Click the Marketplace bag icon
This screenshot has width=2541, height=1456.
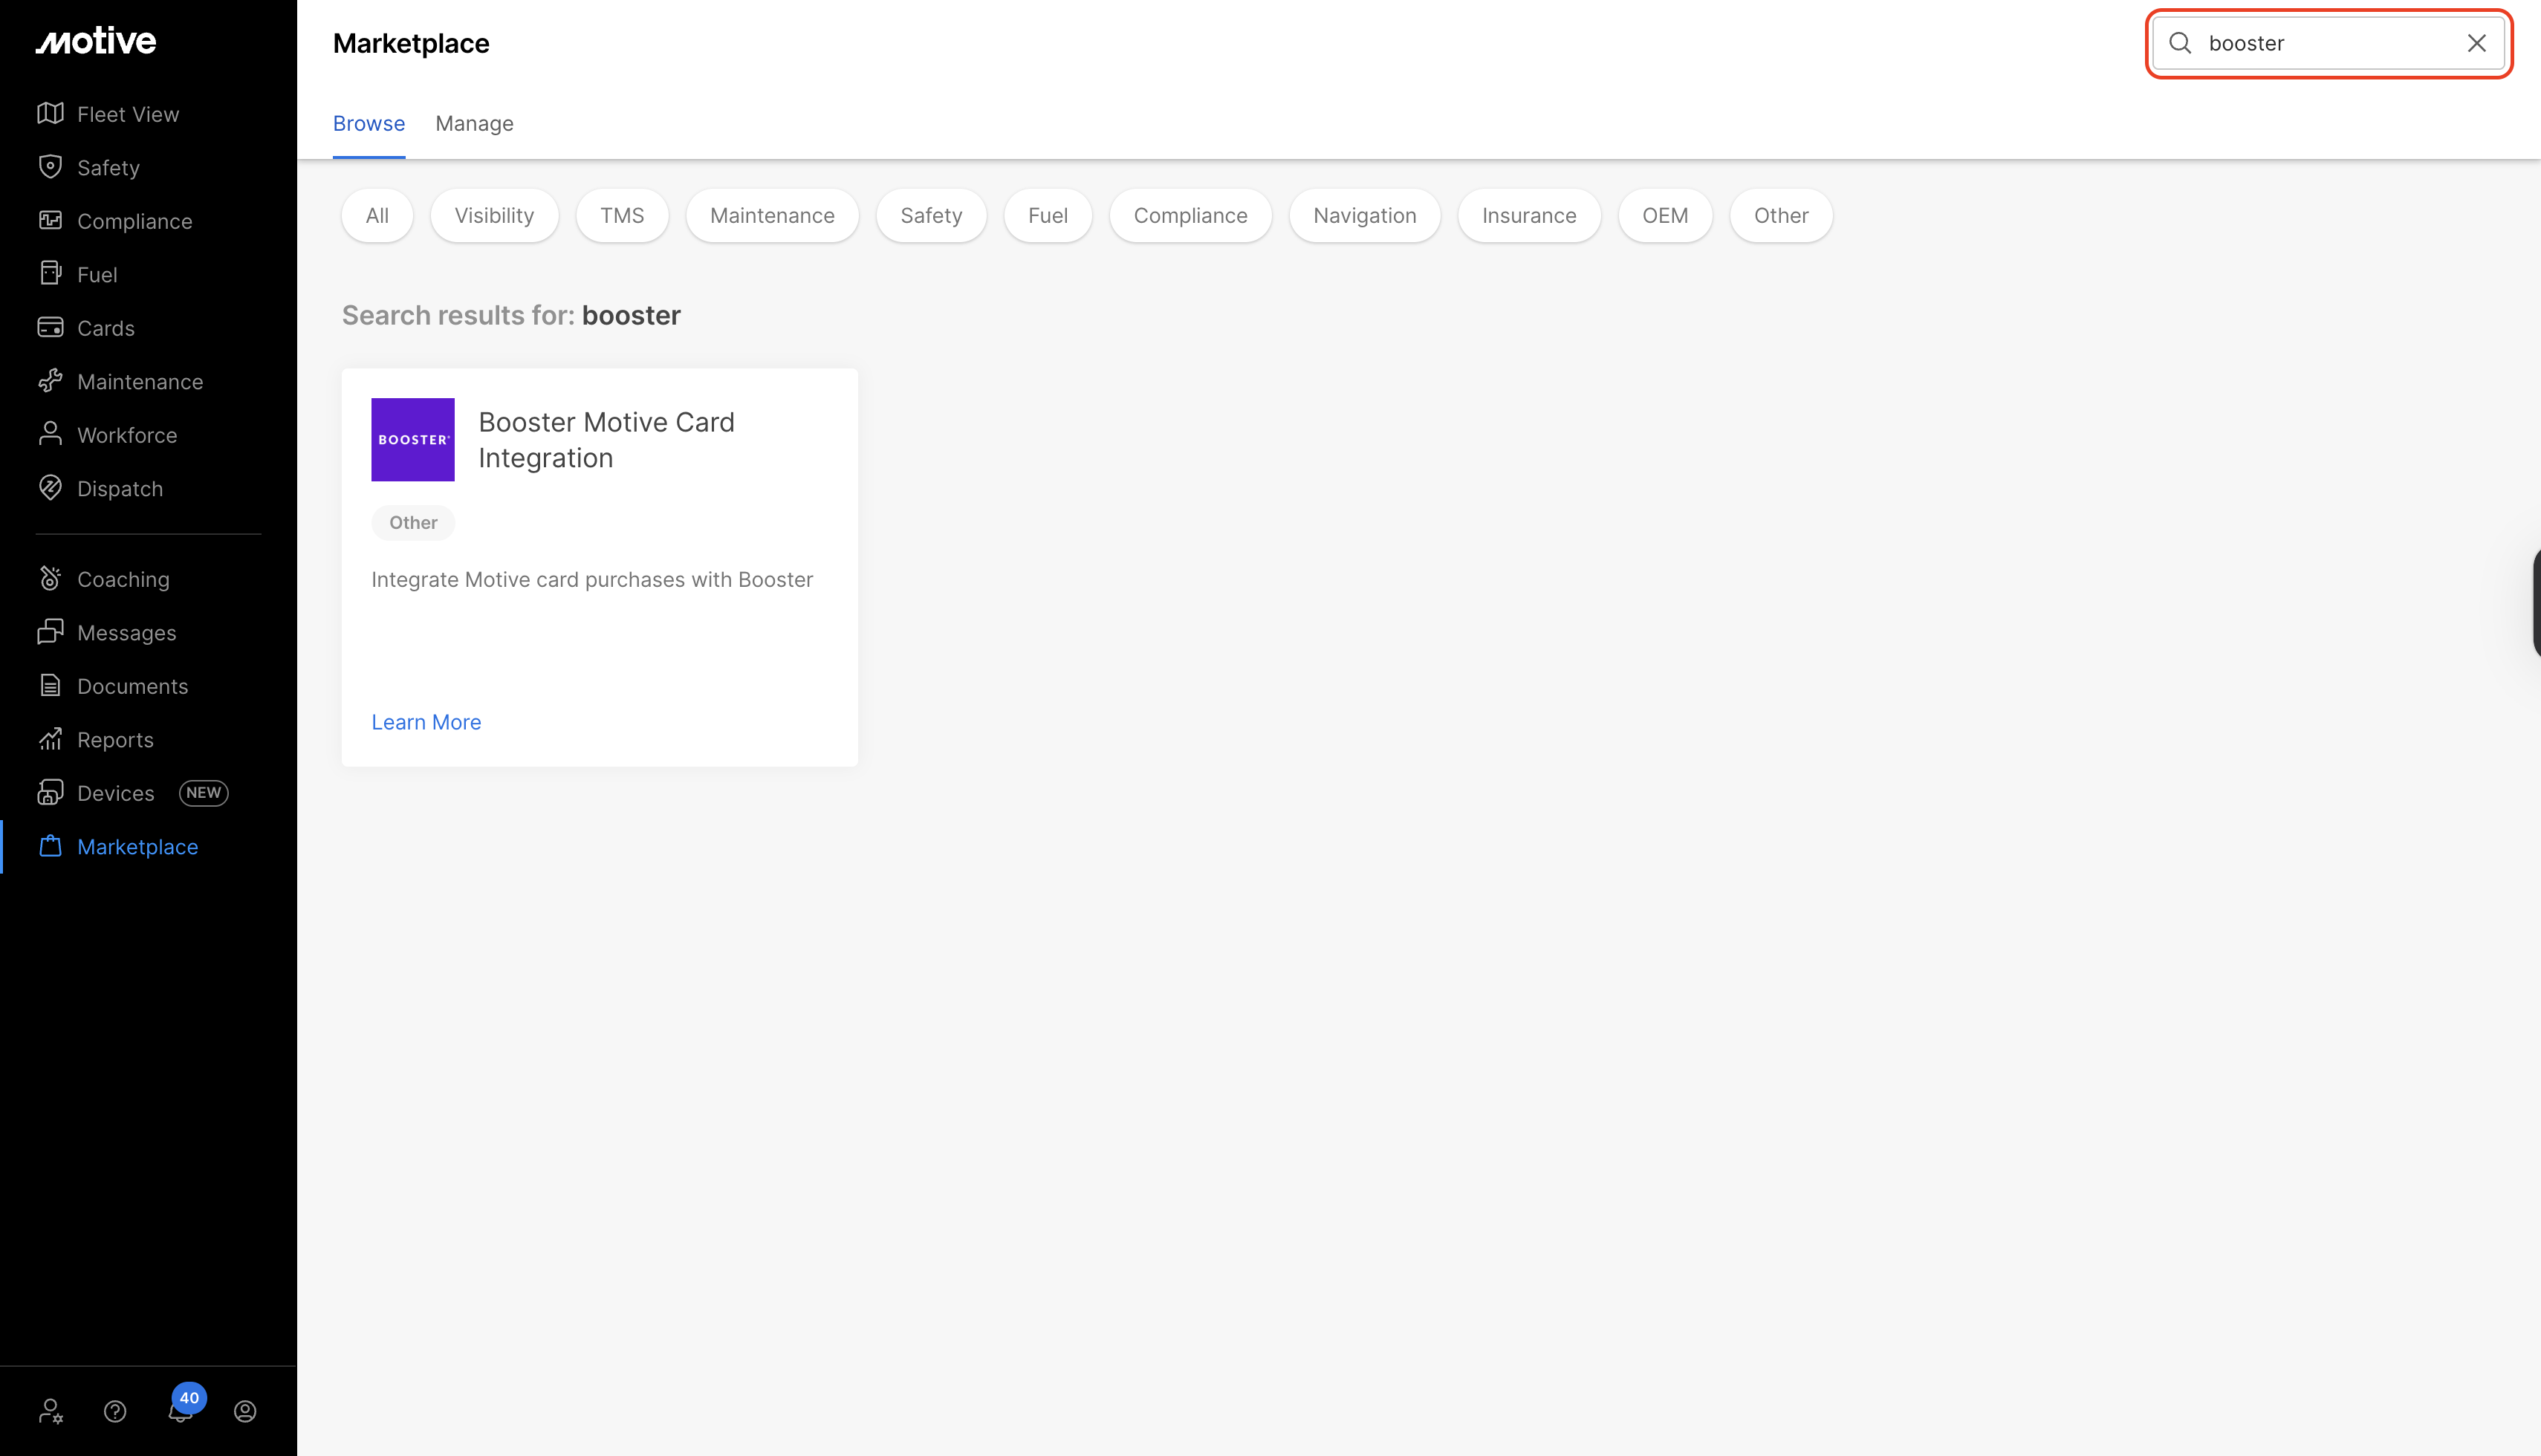pyautogui.click(x=50, y=846)
